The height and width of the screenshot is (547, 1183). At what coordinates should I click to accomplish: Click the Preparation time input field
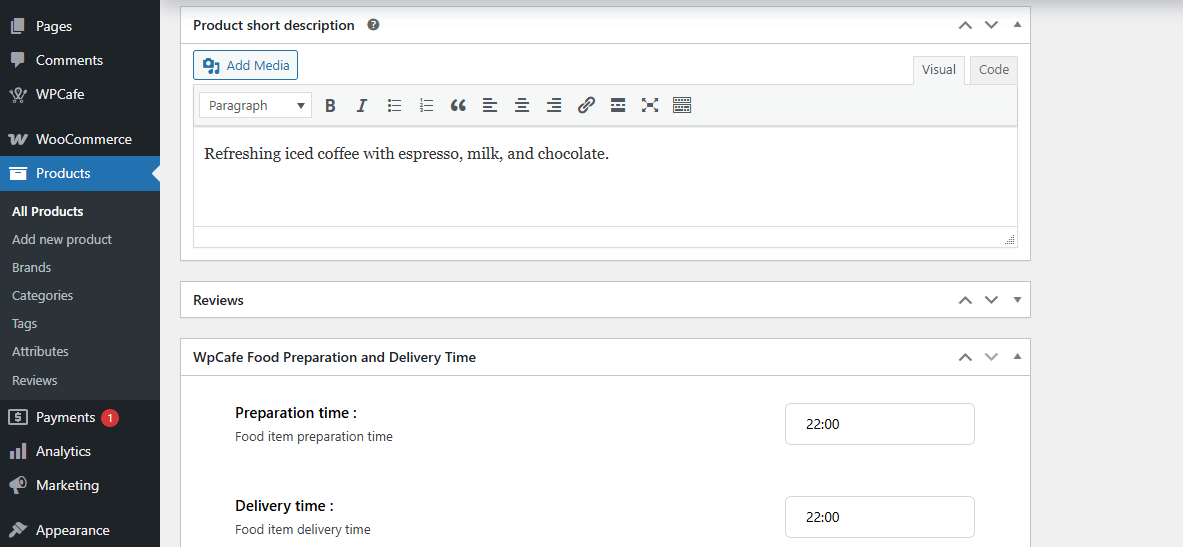point(879,424)
